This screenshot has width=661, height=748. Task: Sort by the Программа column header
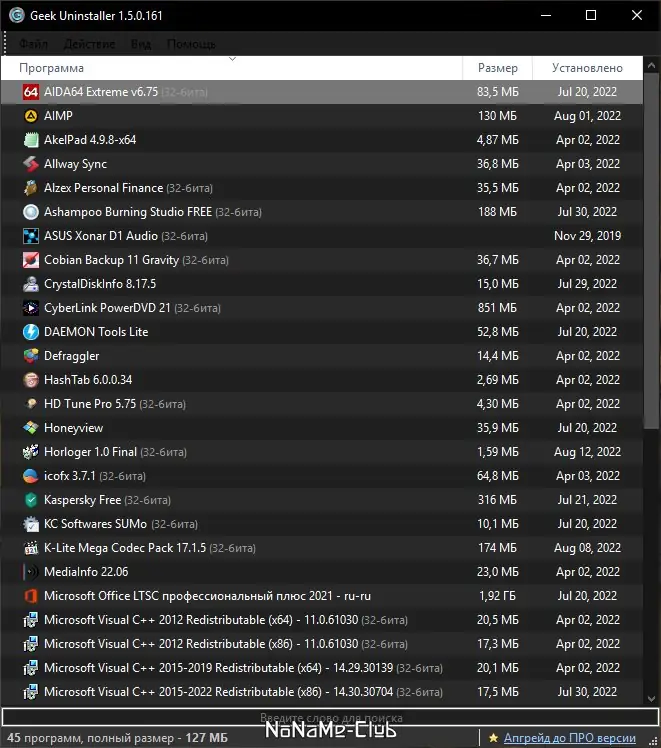(232, 68)
